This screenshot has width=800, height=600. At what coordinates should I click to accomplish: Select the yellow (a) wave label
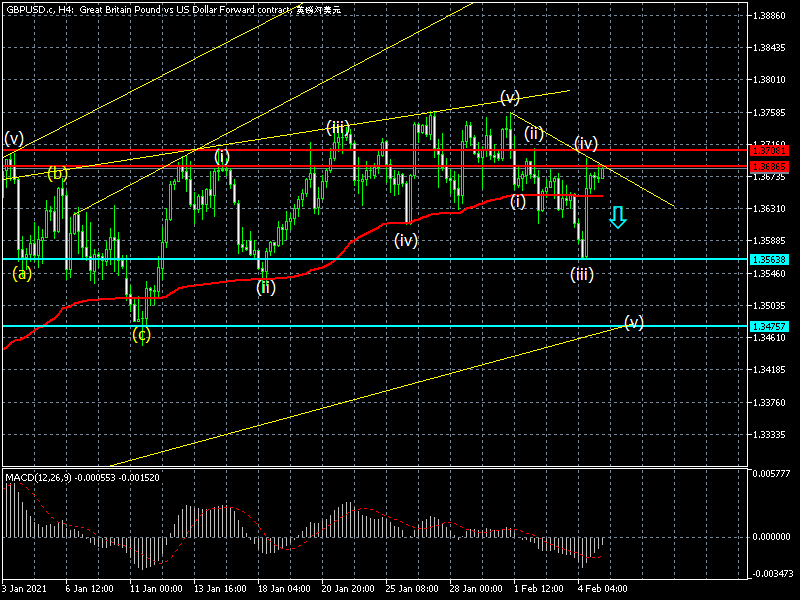(22, 272)
